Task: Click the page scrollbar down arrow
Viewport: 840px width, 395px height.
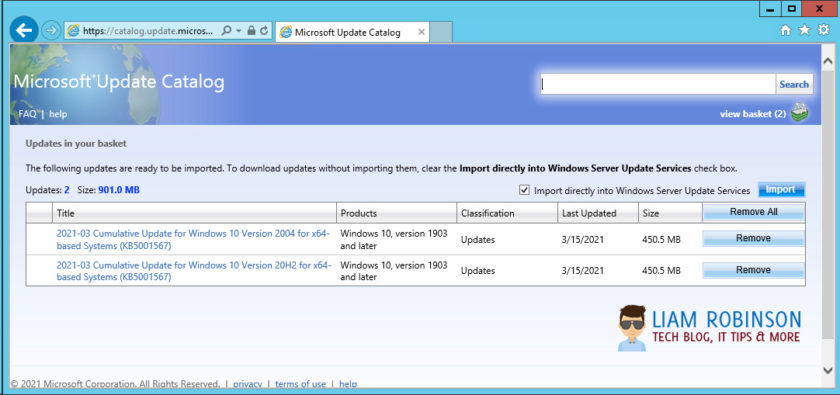Action: 828,370
